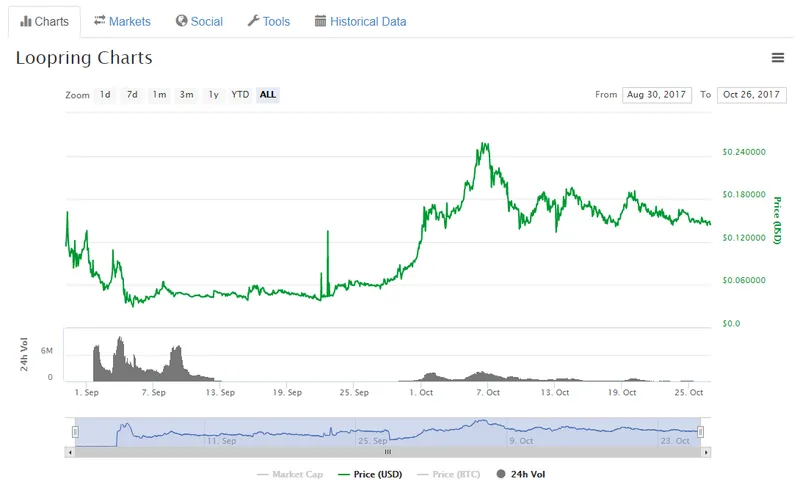800x487 pixels.
Task: Click the $0.0 price axis label
Action: pyautogui.click(x=731, y=323)
